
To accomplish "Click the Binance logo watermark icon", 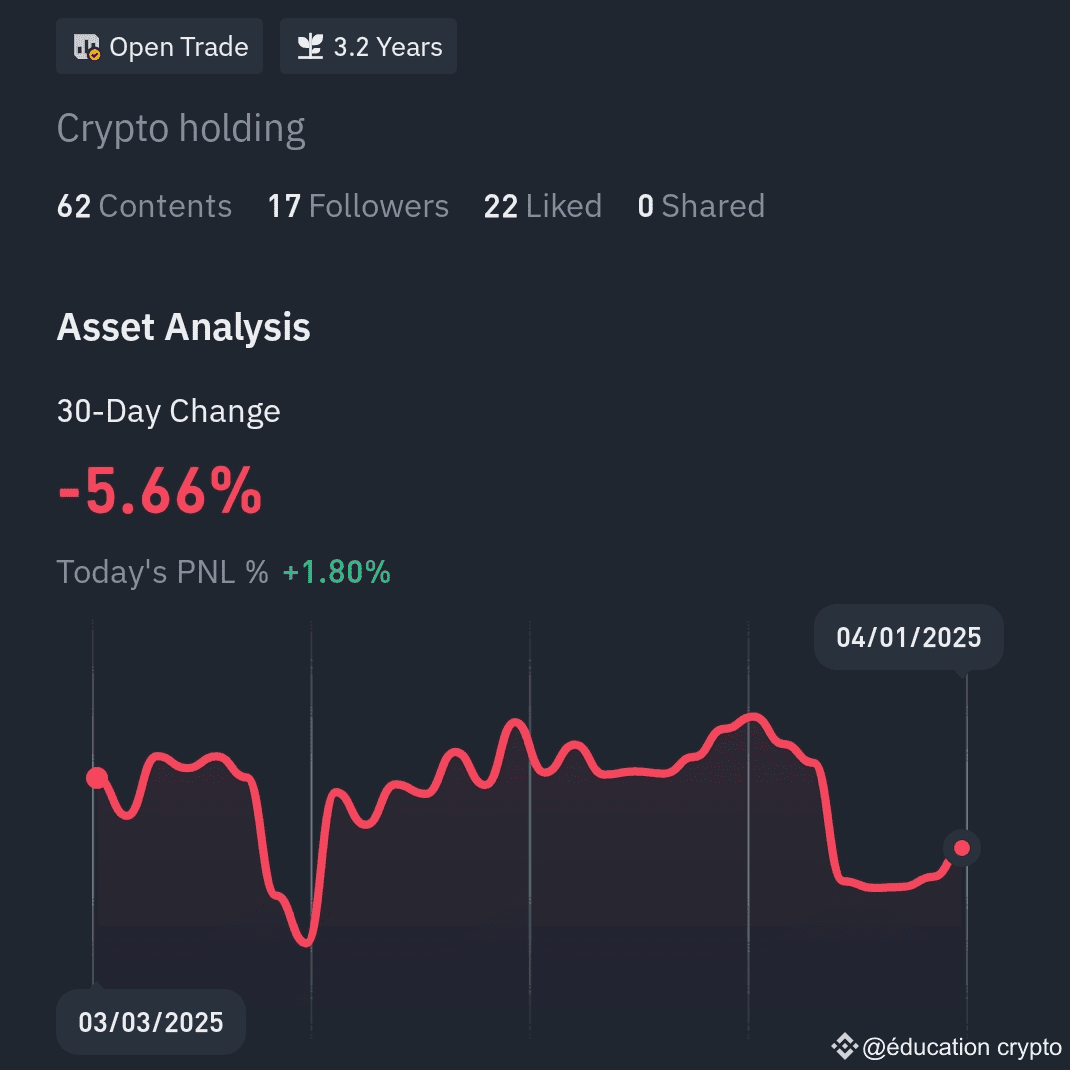I will [844, 1046].
